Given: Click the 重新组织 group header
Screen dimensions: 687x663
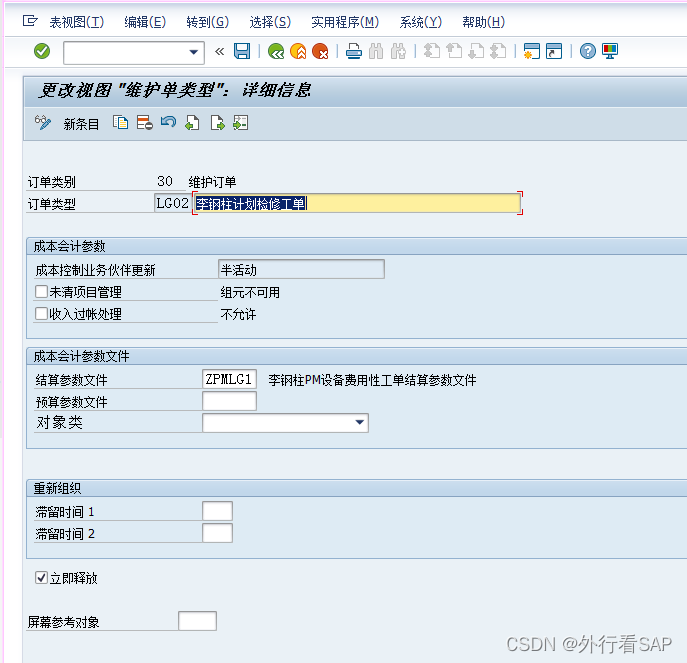Looking at the screenshot, I should (57, 488).
